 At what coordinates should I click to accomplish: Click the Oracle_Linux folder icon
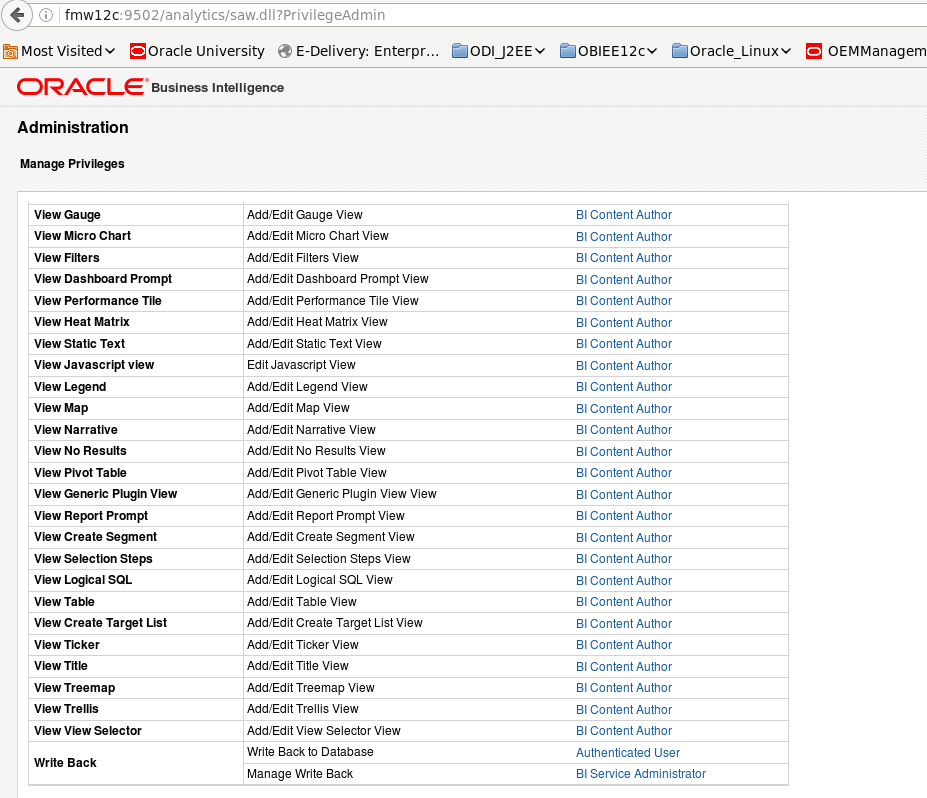(680, 51)
